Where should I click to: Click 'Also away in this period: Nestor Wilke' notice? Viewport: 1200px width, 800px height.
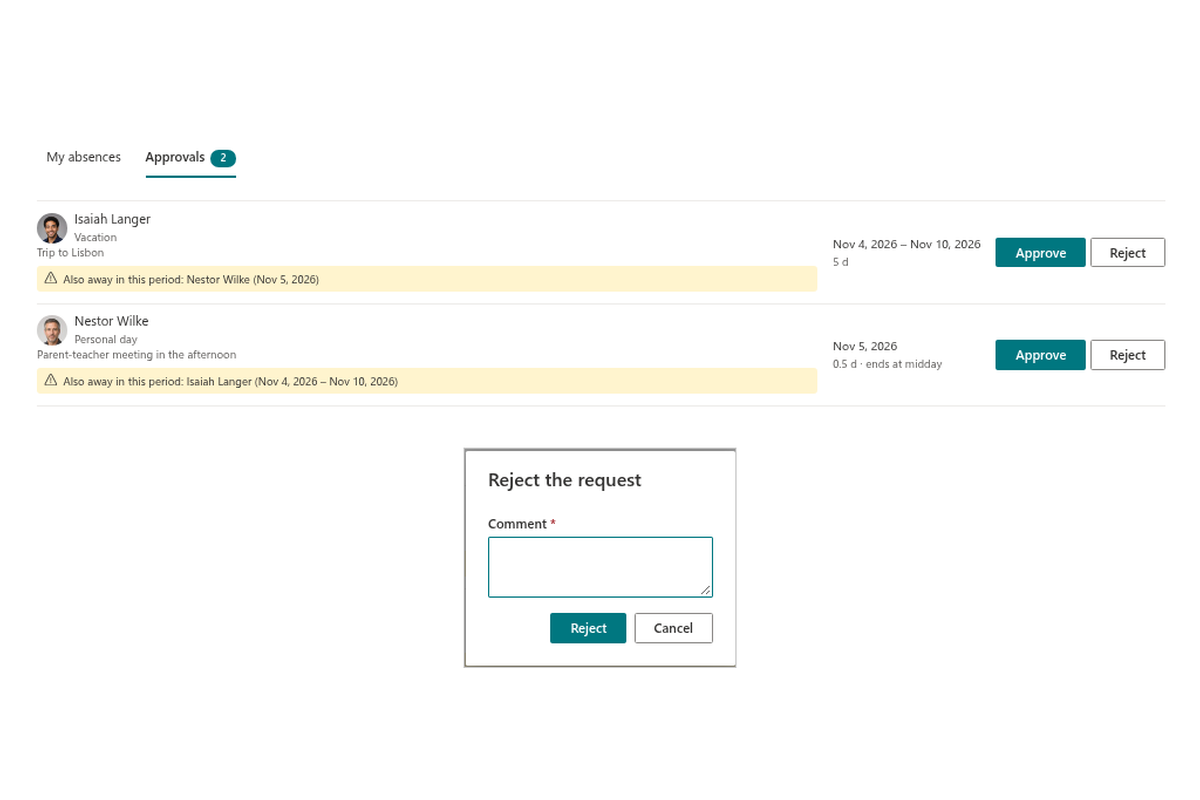(427, 279)
